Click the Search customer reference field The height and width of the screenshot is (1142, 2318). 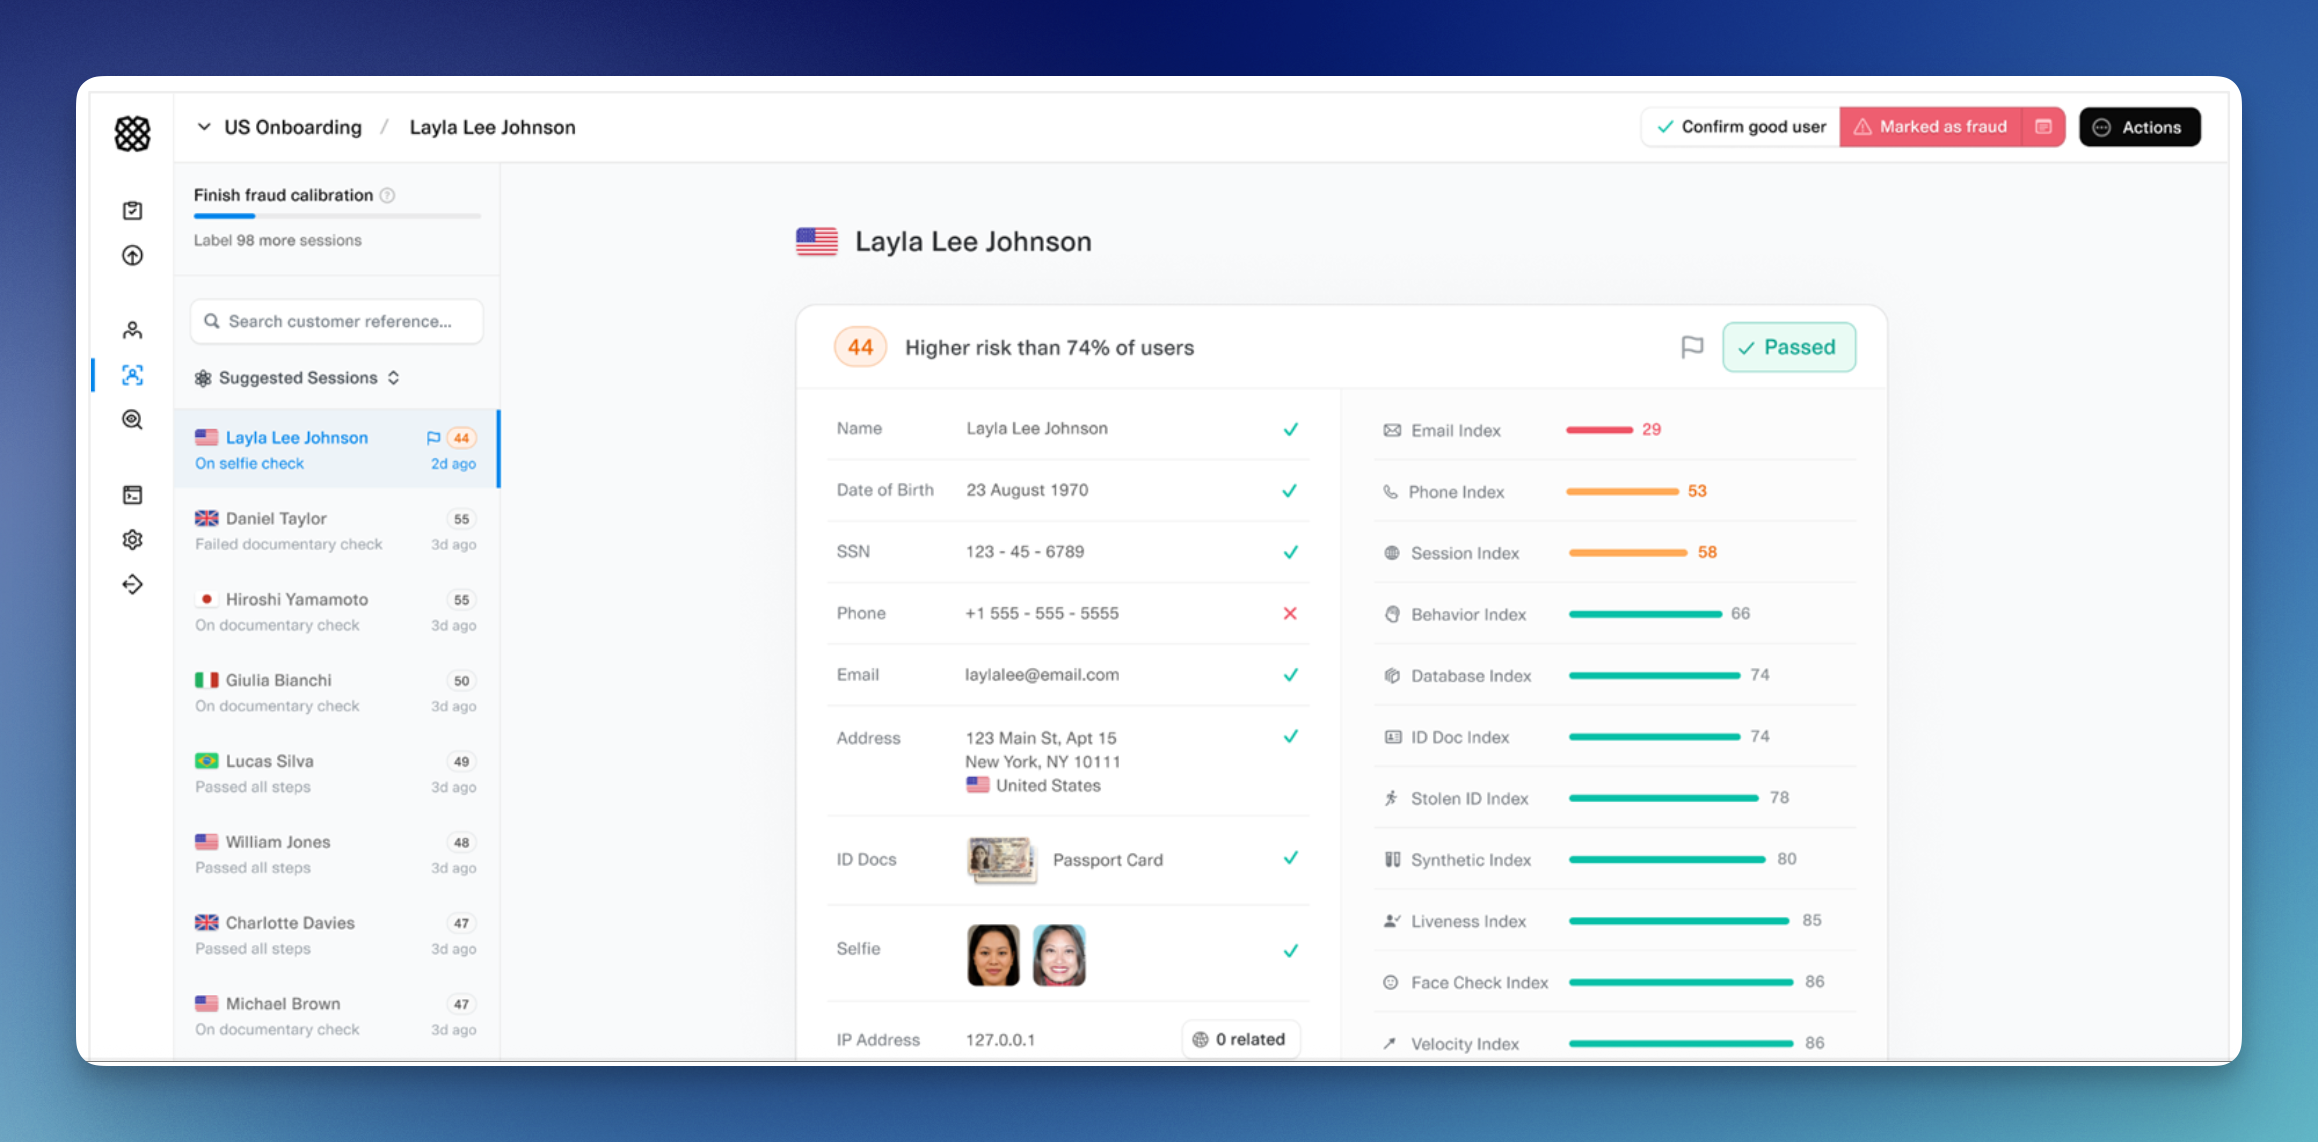point(338,321)
